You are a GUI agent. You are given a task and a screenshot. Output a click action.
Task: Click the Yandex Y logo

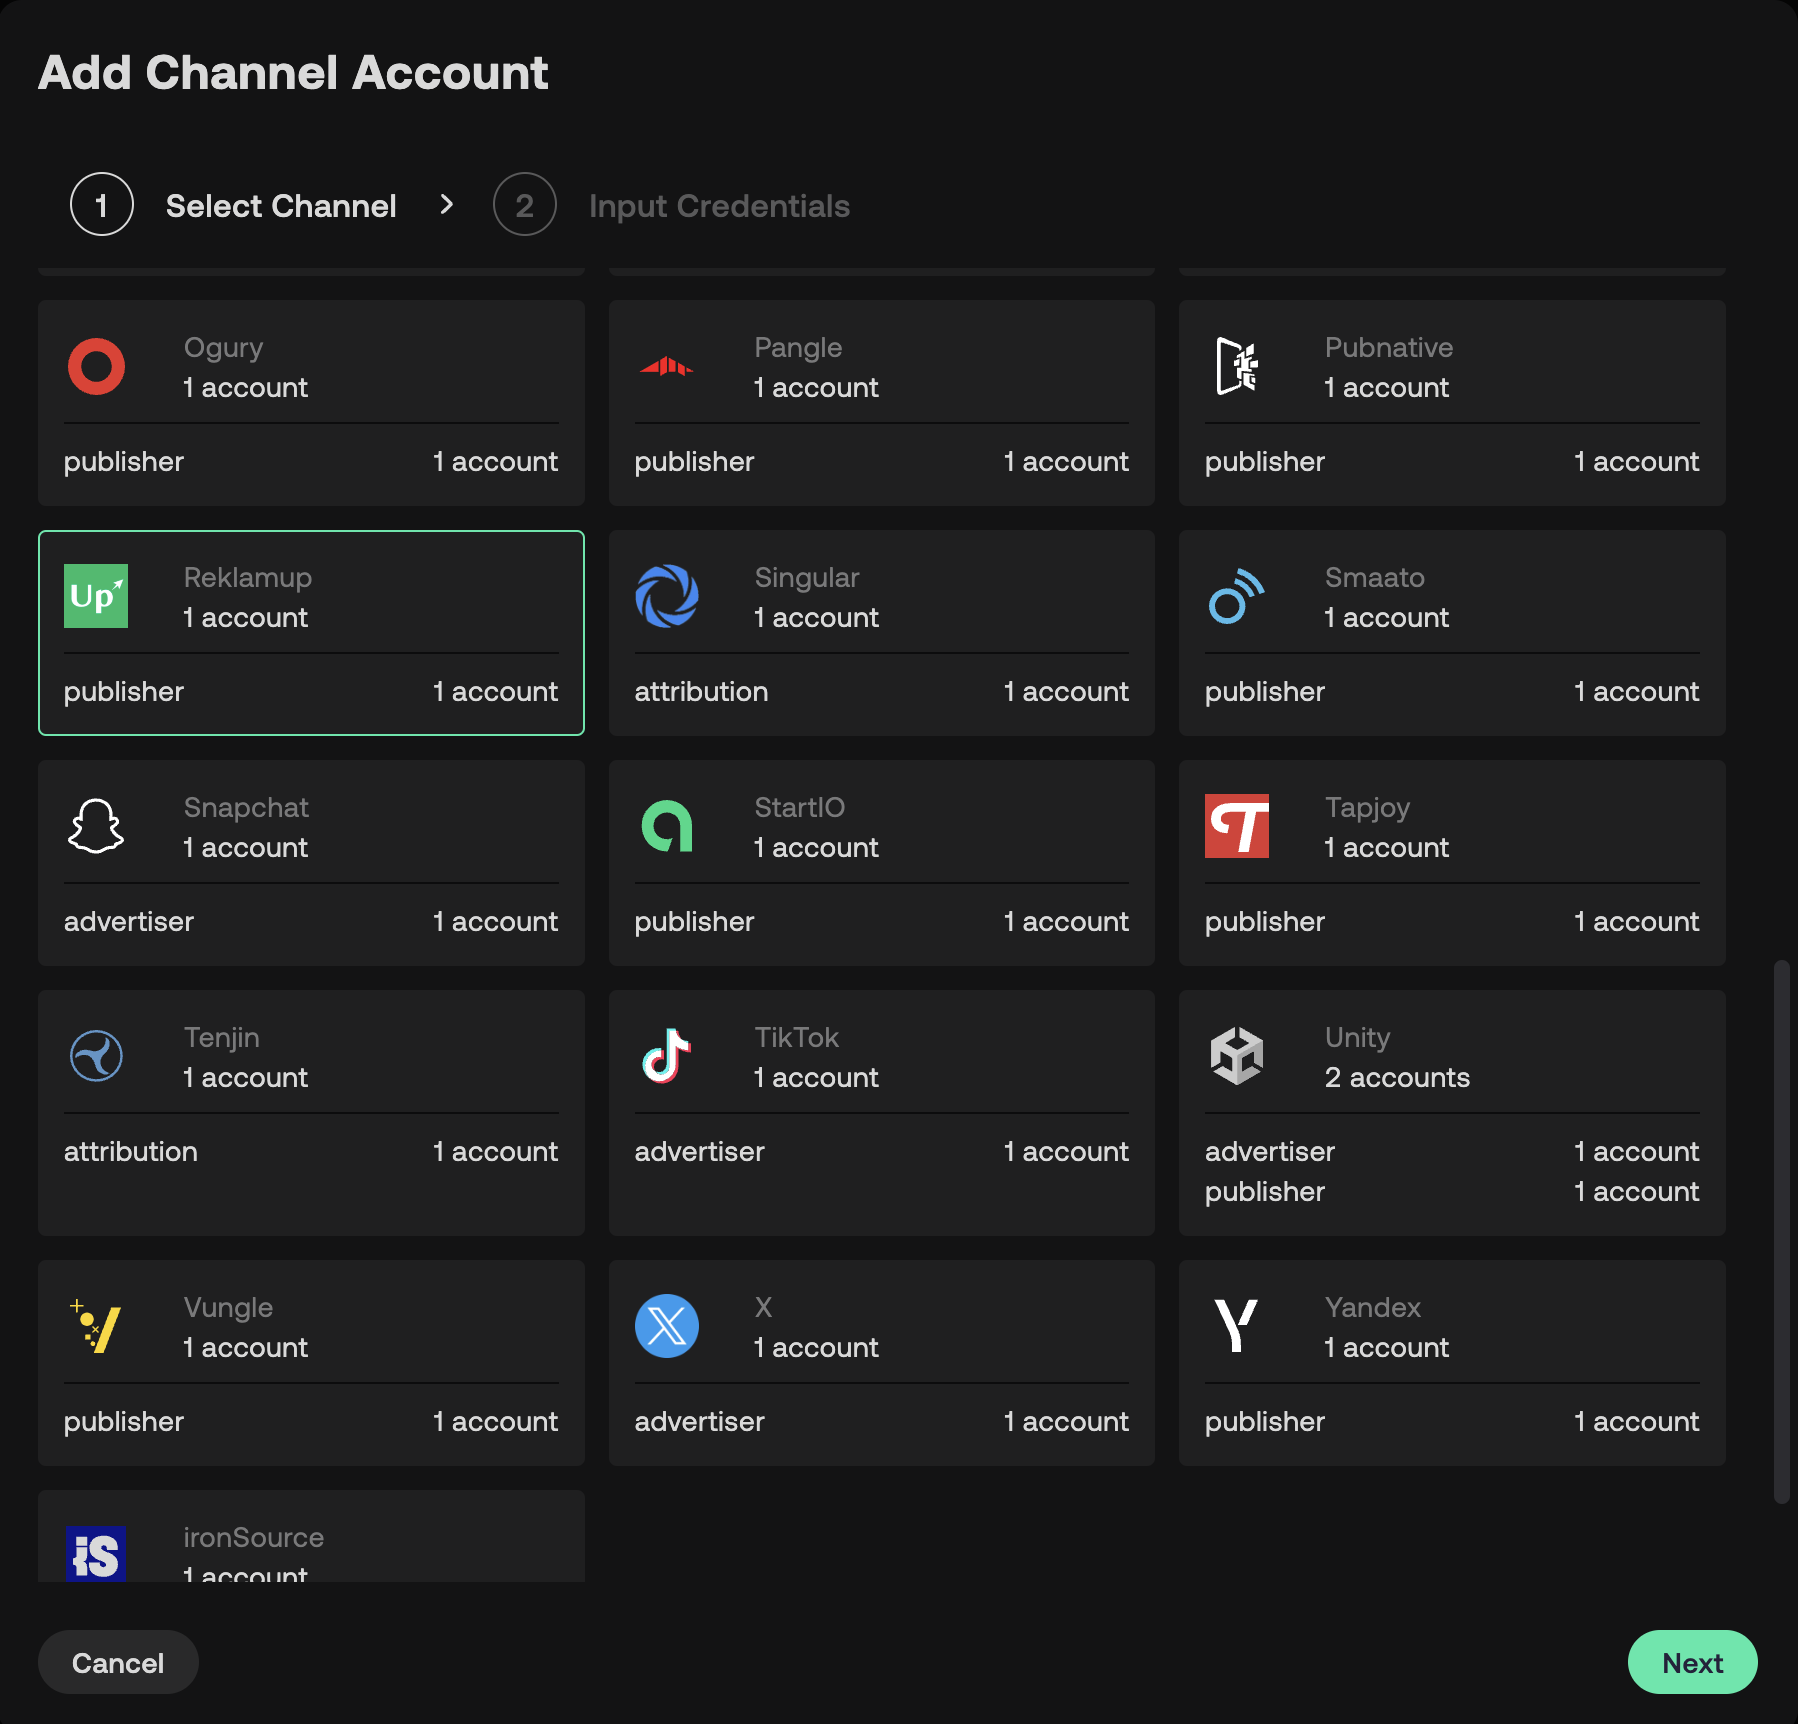click(x=1237, y=1326)
